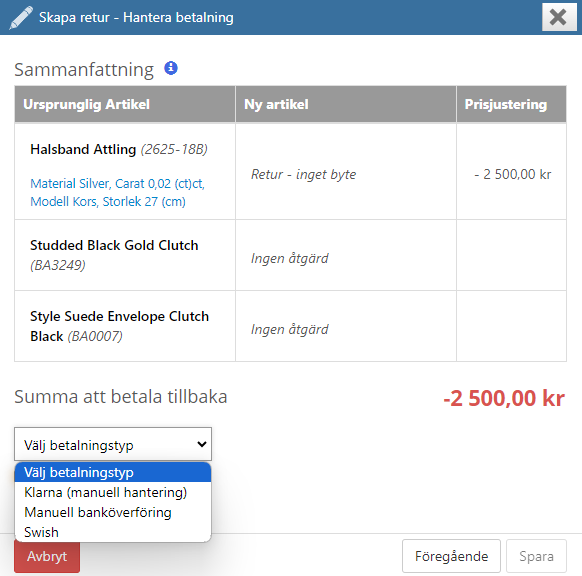Screen dimensions: 582x576
Task: Click the red Avbryt button
Action: [47, 556]
